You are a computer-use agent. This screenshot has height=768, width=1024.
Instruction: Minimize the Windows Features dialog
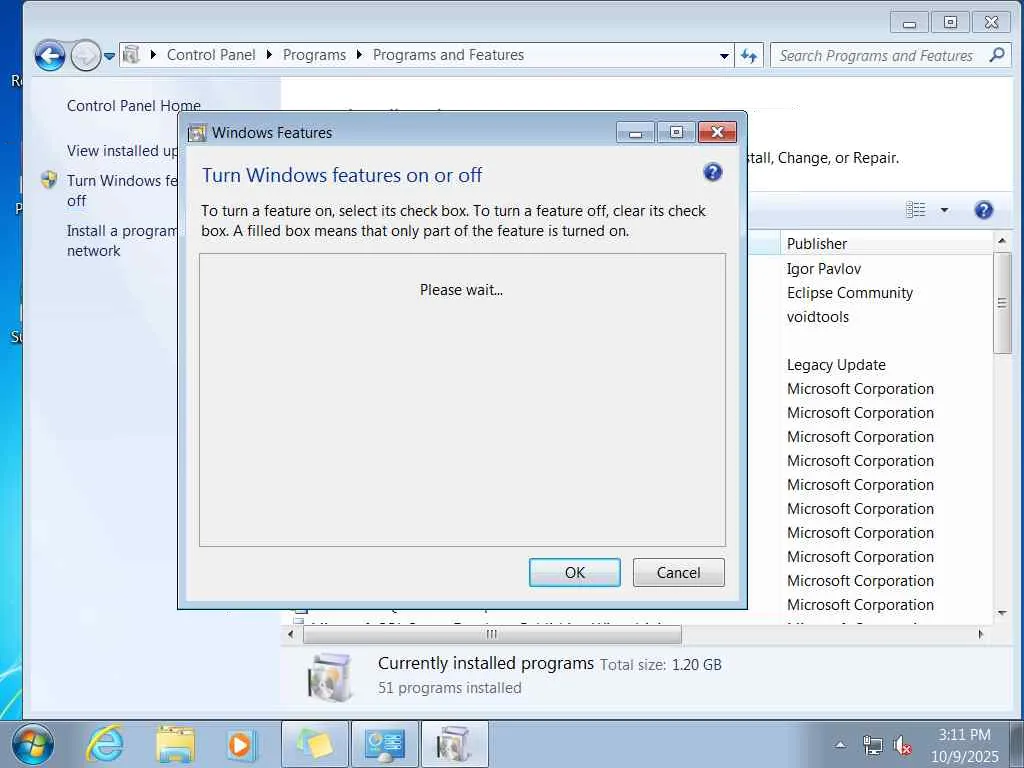coord(635,133)
